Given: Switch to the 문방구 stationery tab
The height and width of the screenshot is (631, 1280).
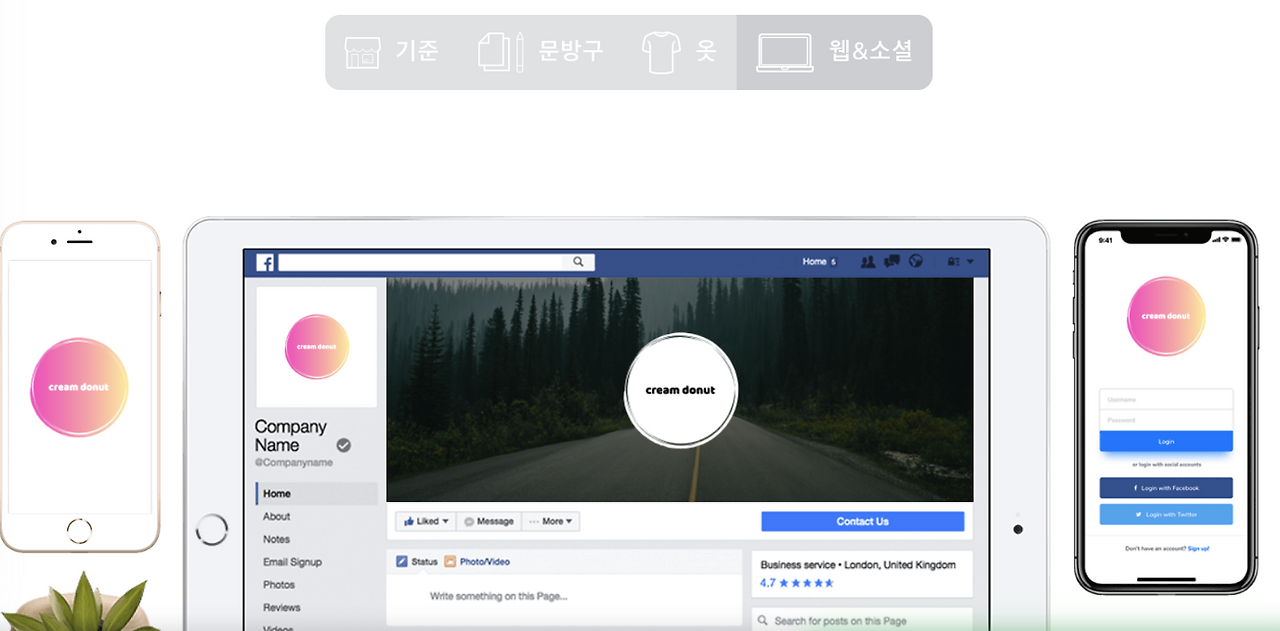Looking at the screenshot, I should click(541, 52).
